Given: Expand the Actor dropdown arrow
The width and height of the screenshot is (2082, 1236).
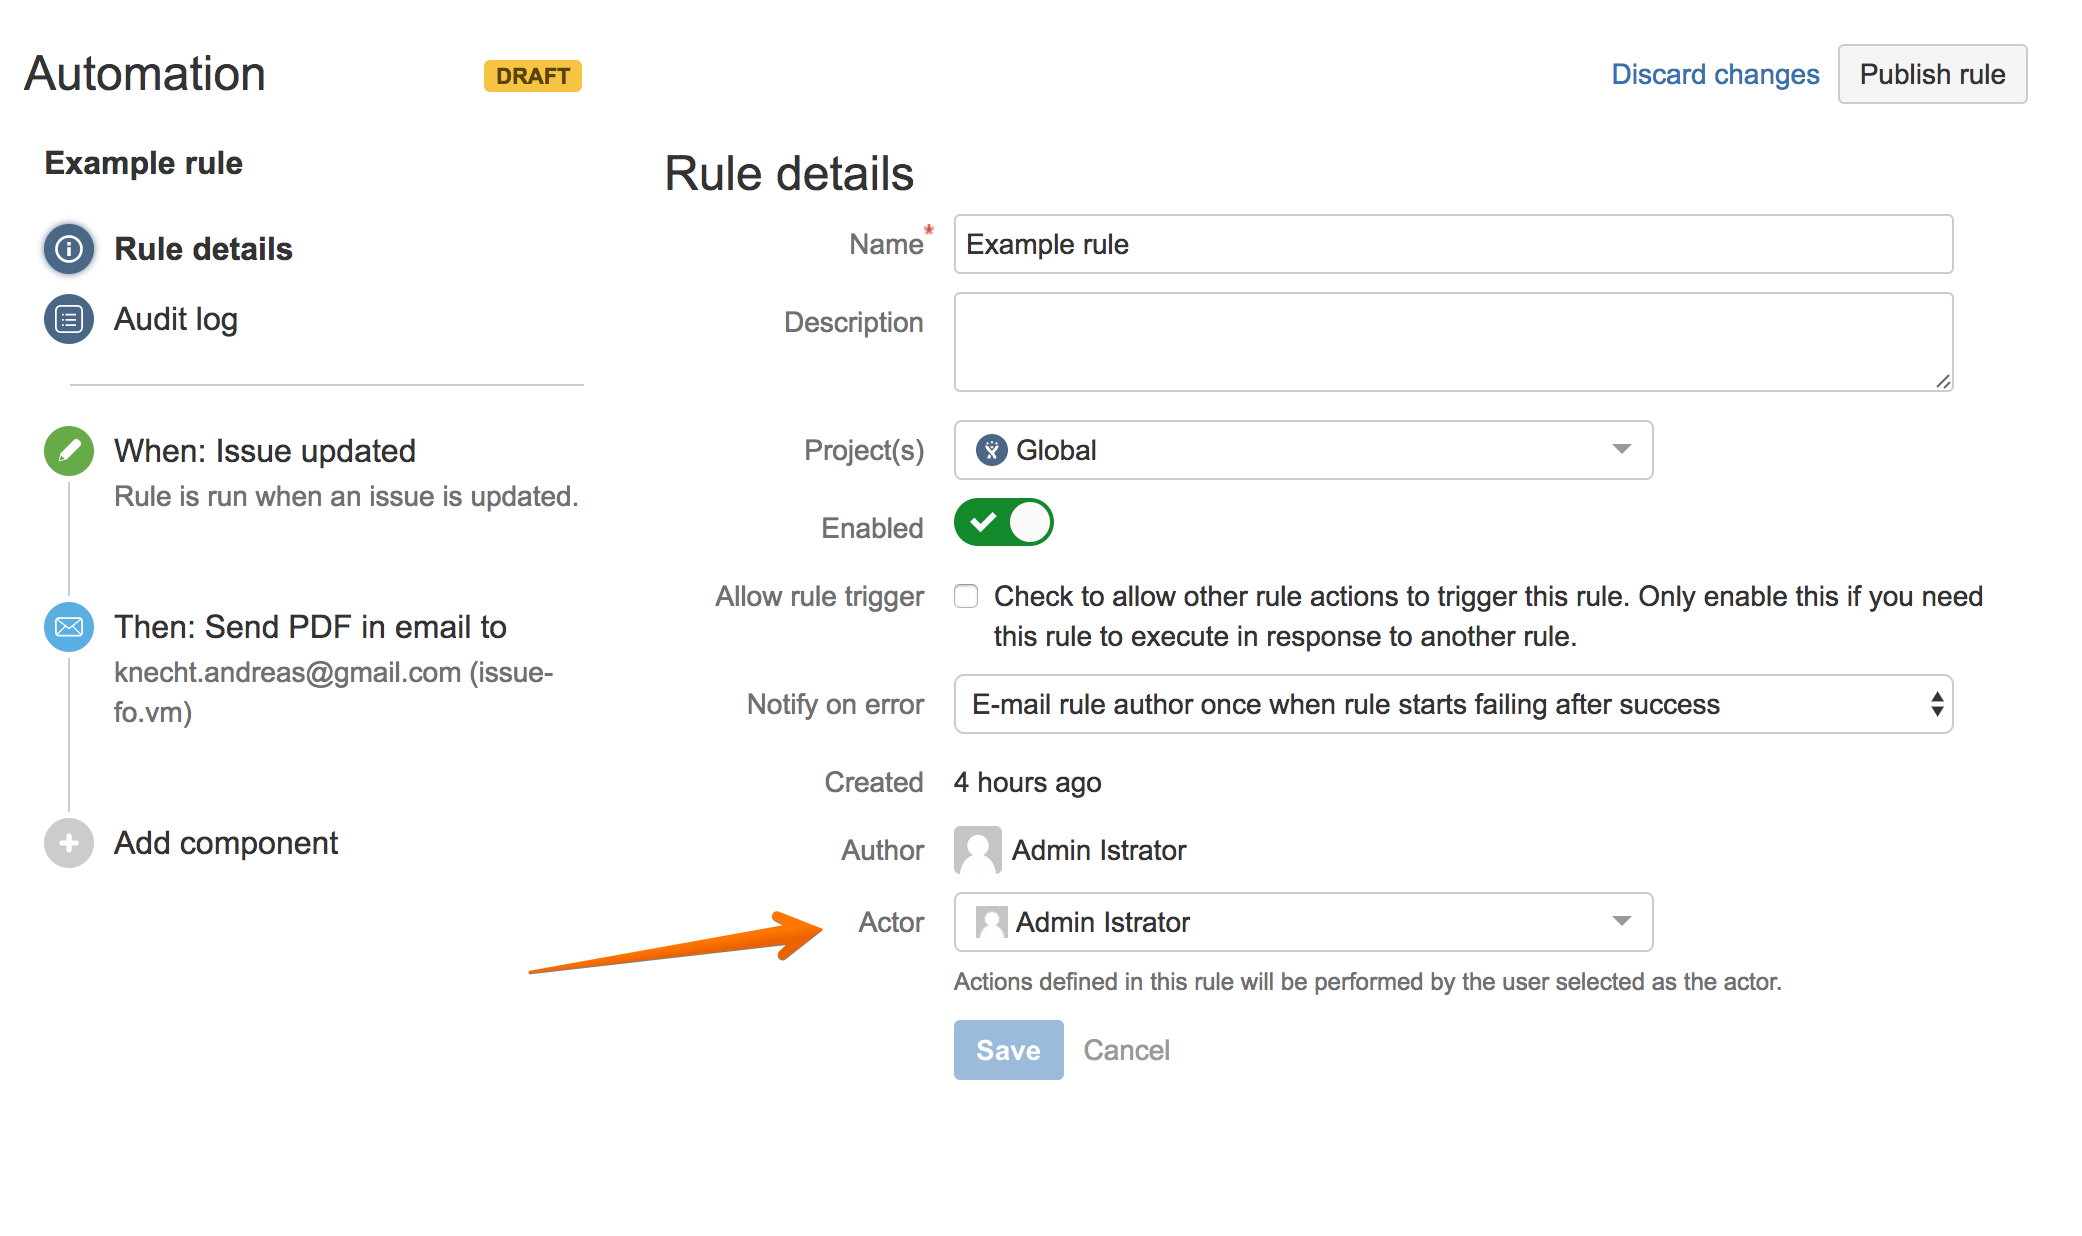Looking at the screenshot, I should coord(1621,922).
